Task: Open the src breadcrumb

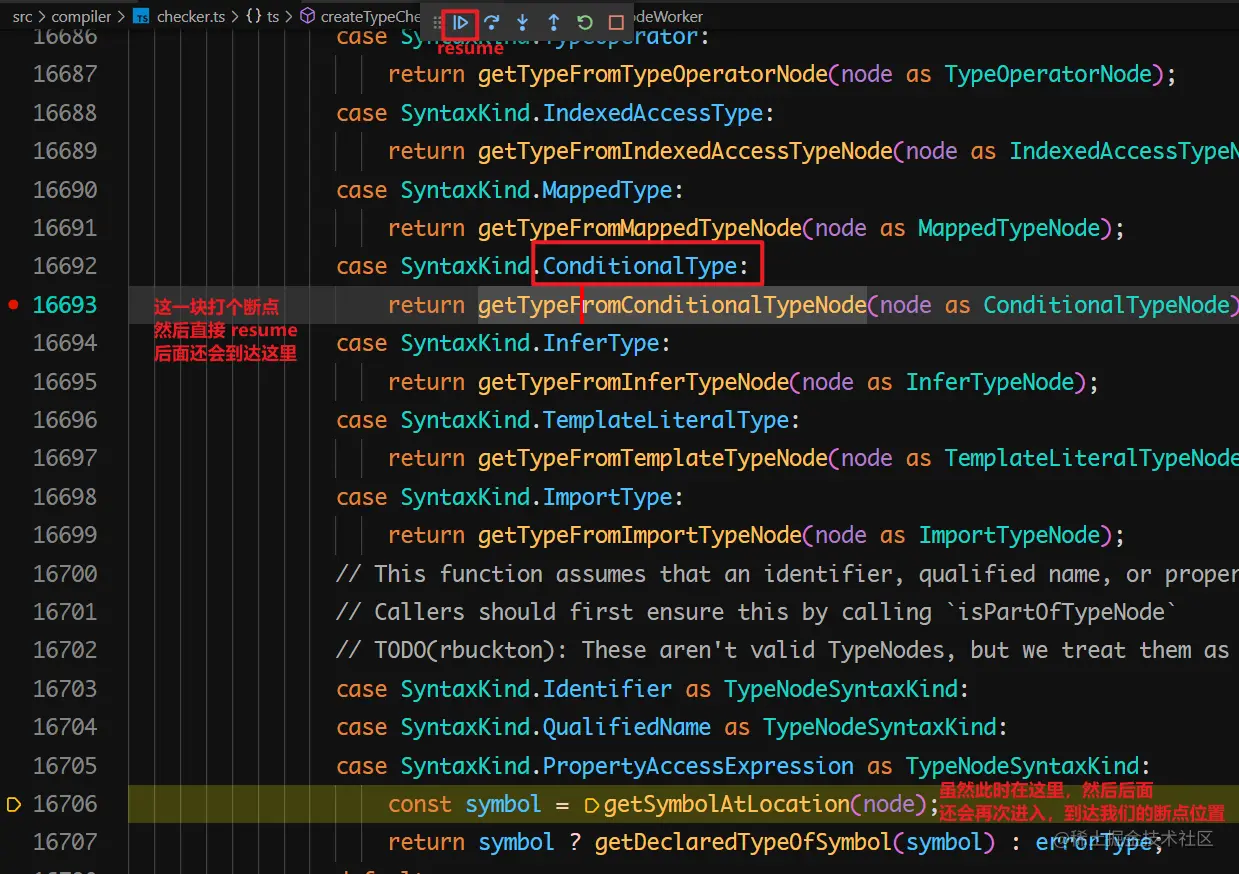Action: tap(23, 17)
